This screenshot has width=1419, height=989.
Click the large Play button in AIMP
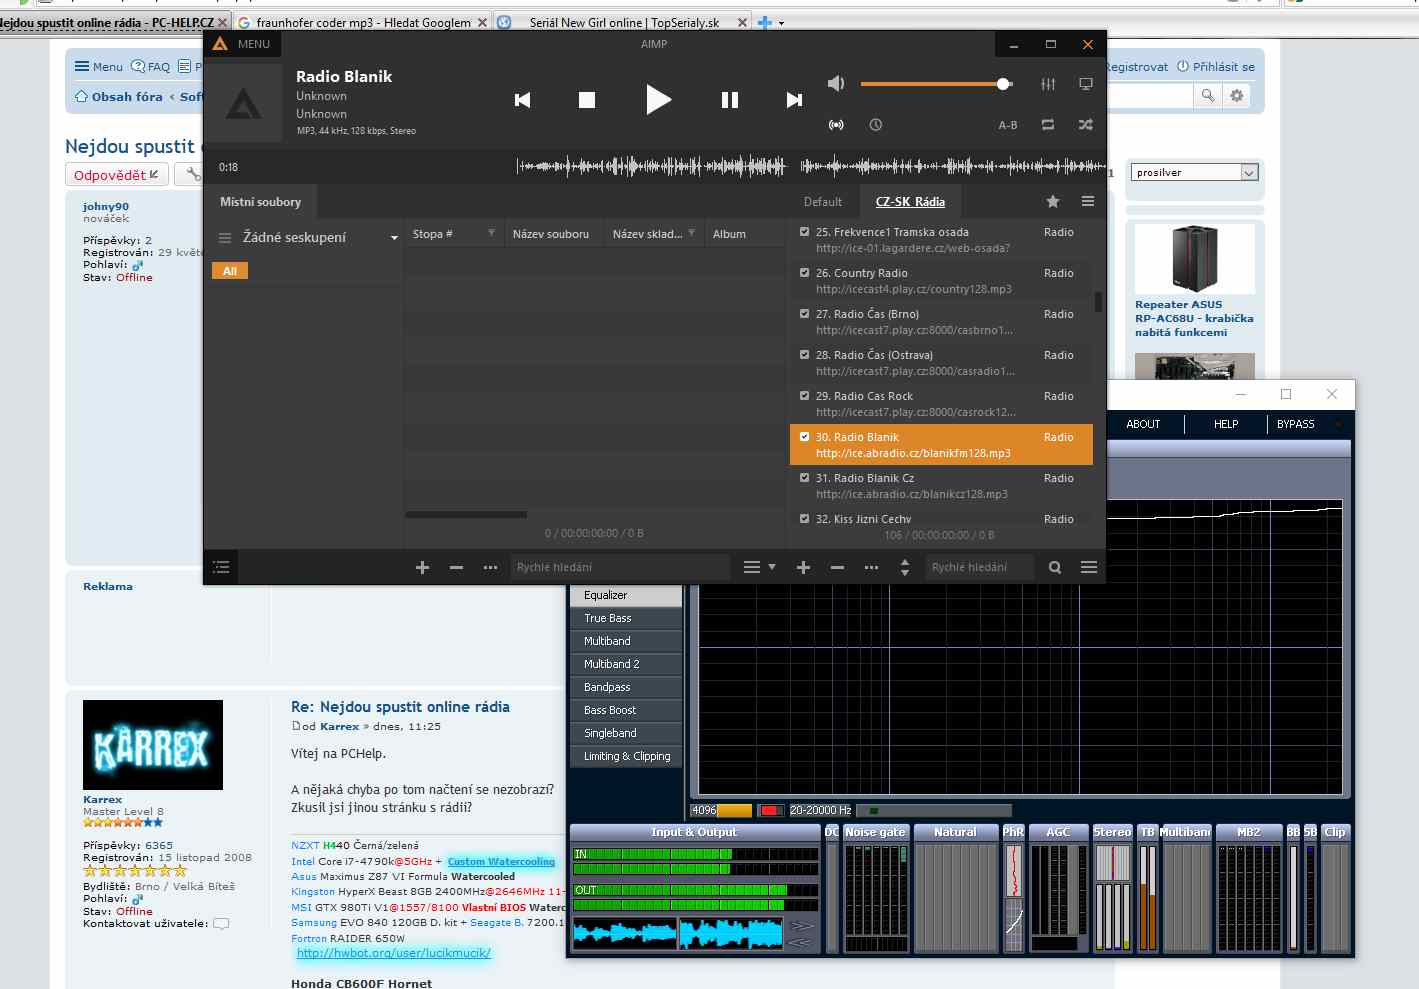pyautogui.click(x=658, y=100)
